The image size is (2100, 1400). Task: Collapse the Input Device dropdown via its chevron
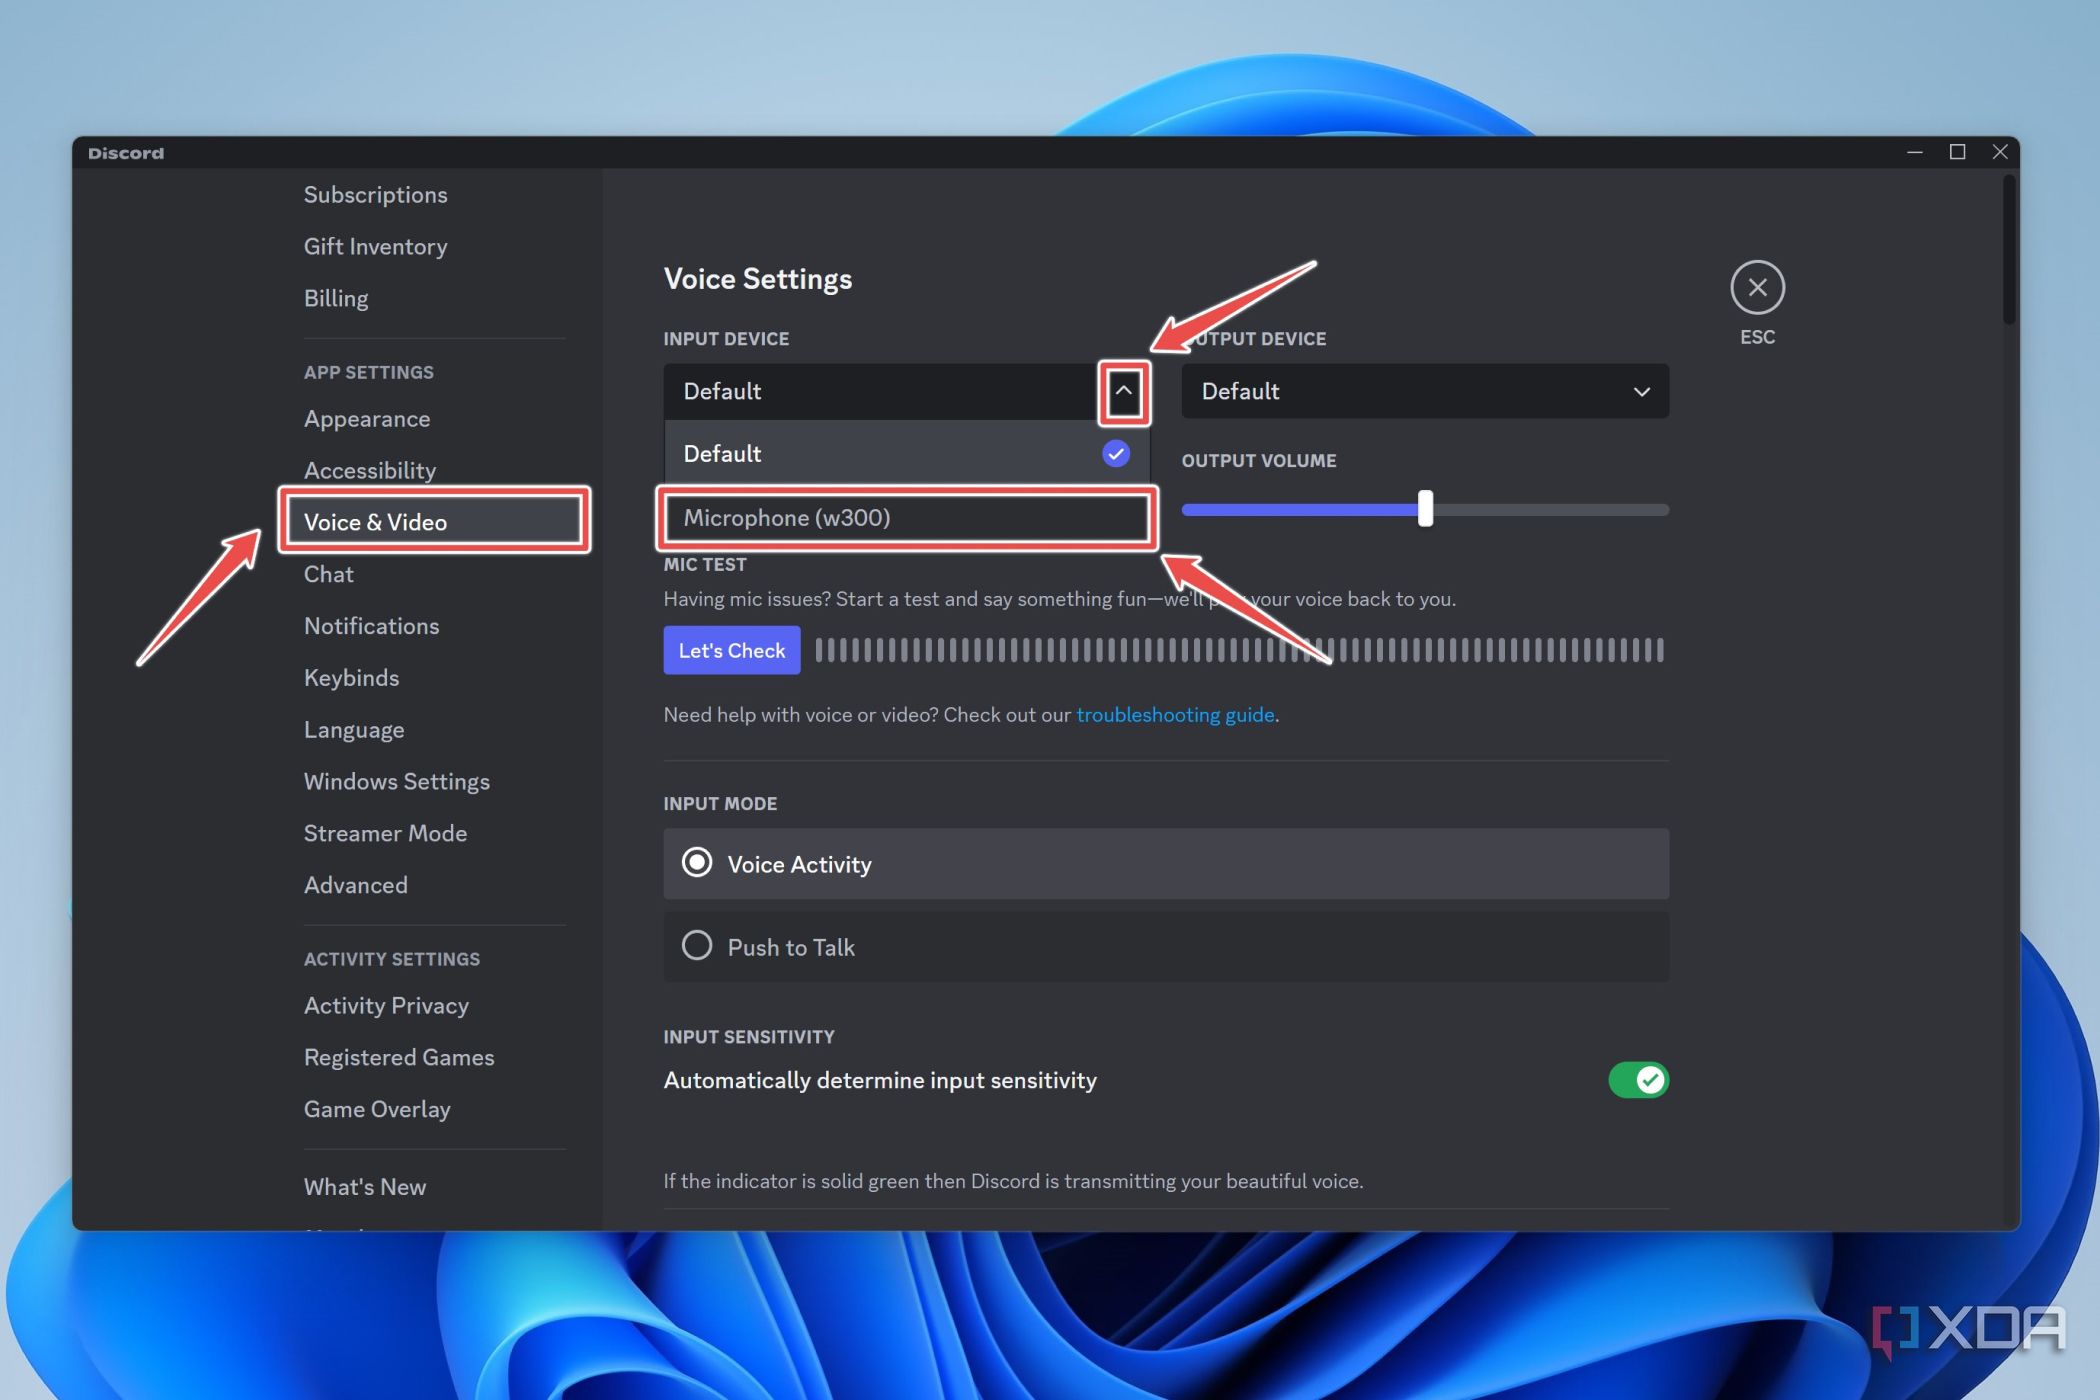click(x=1124, y=392)
